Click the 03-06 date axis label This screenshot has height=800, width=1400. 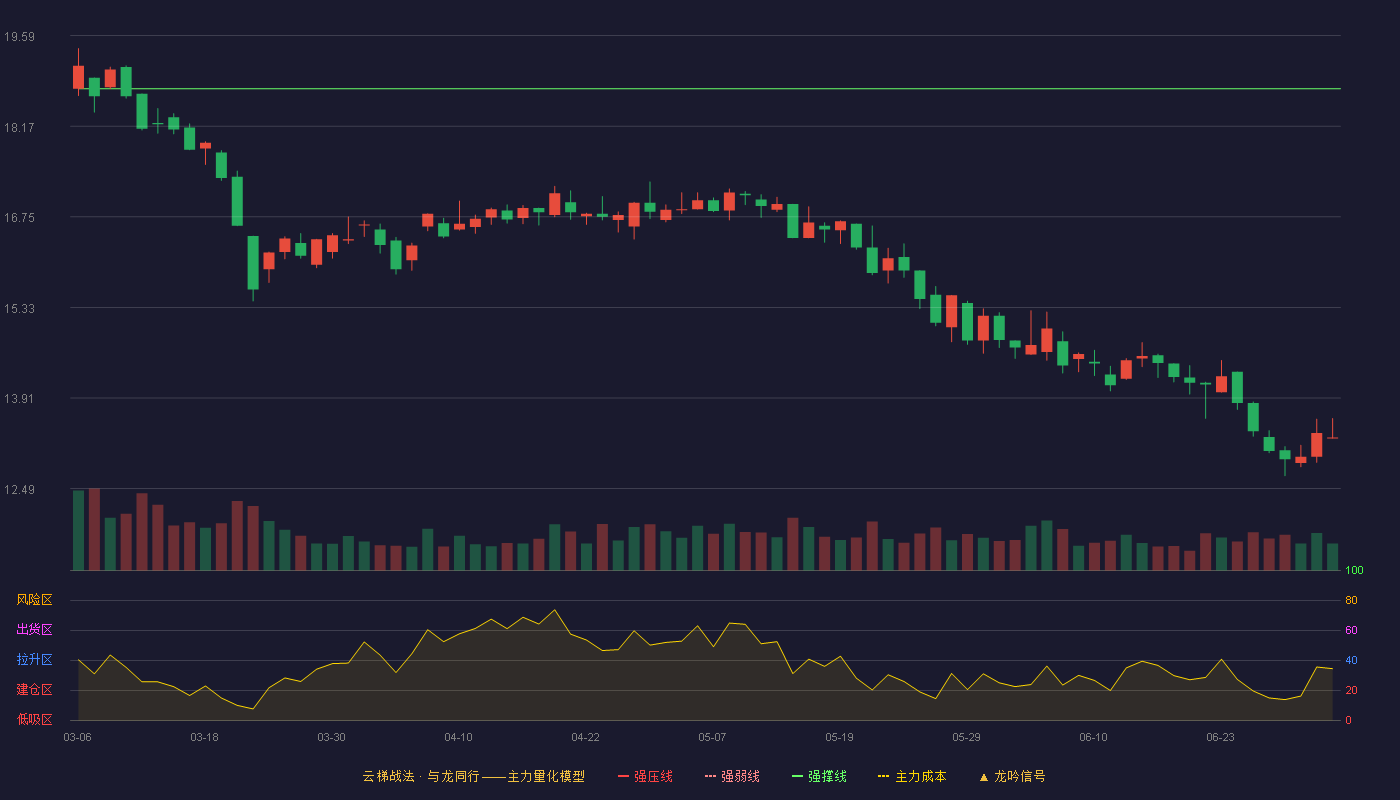(77, 737)
